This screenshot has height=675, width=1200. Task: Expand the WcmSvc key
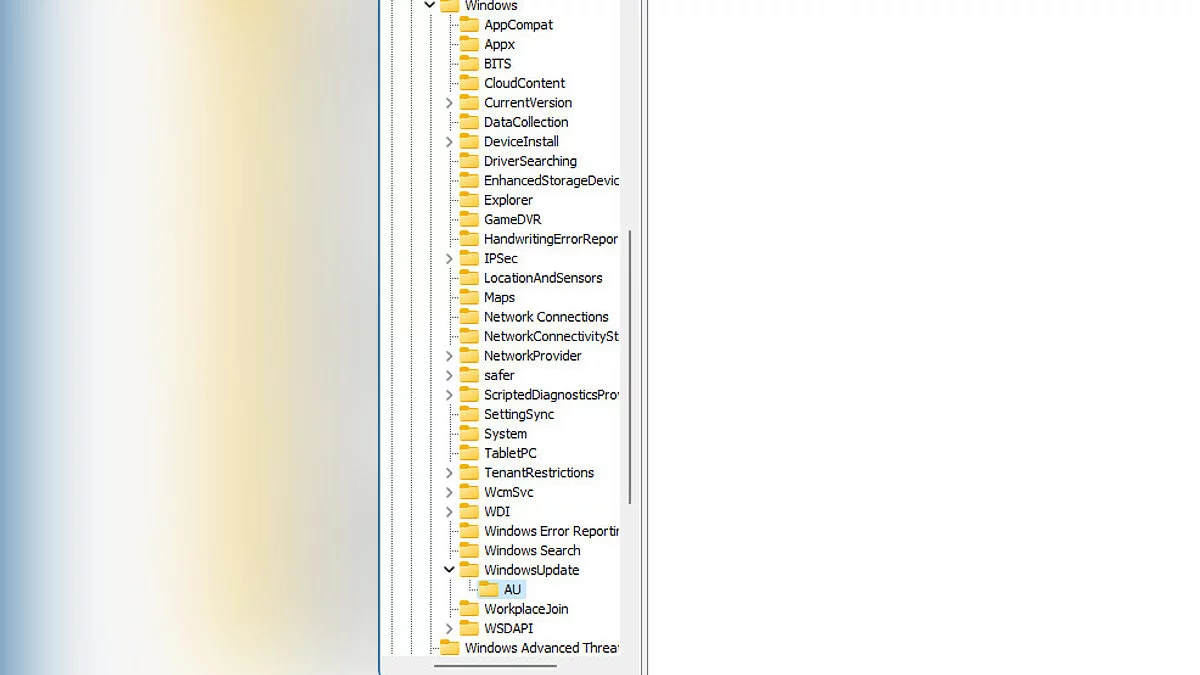(x=449, y=493)
